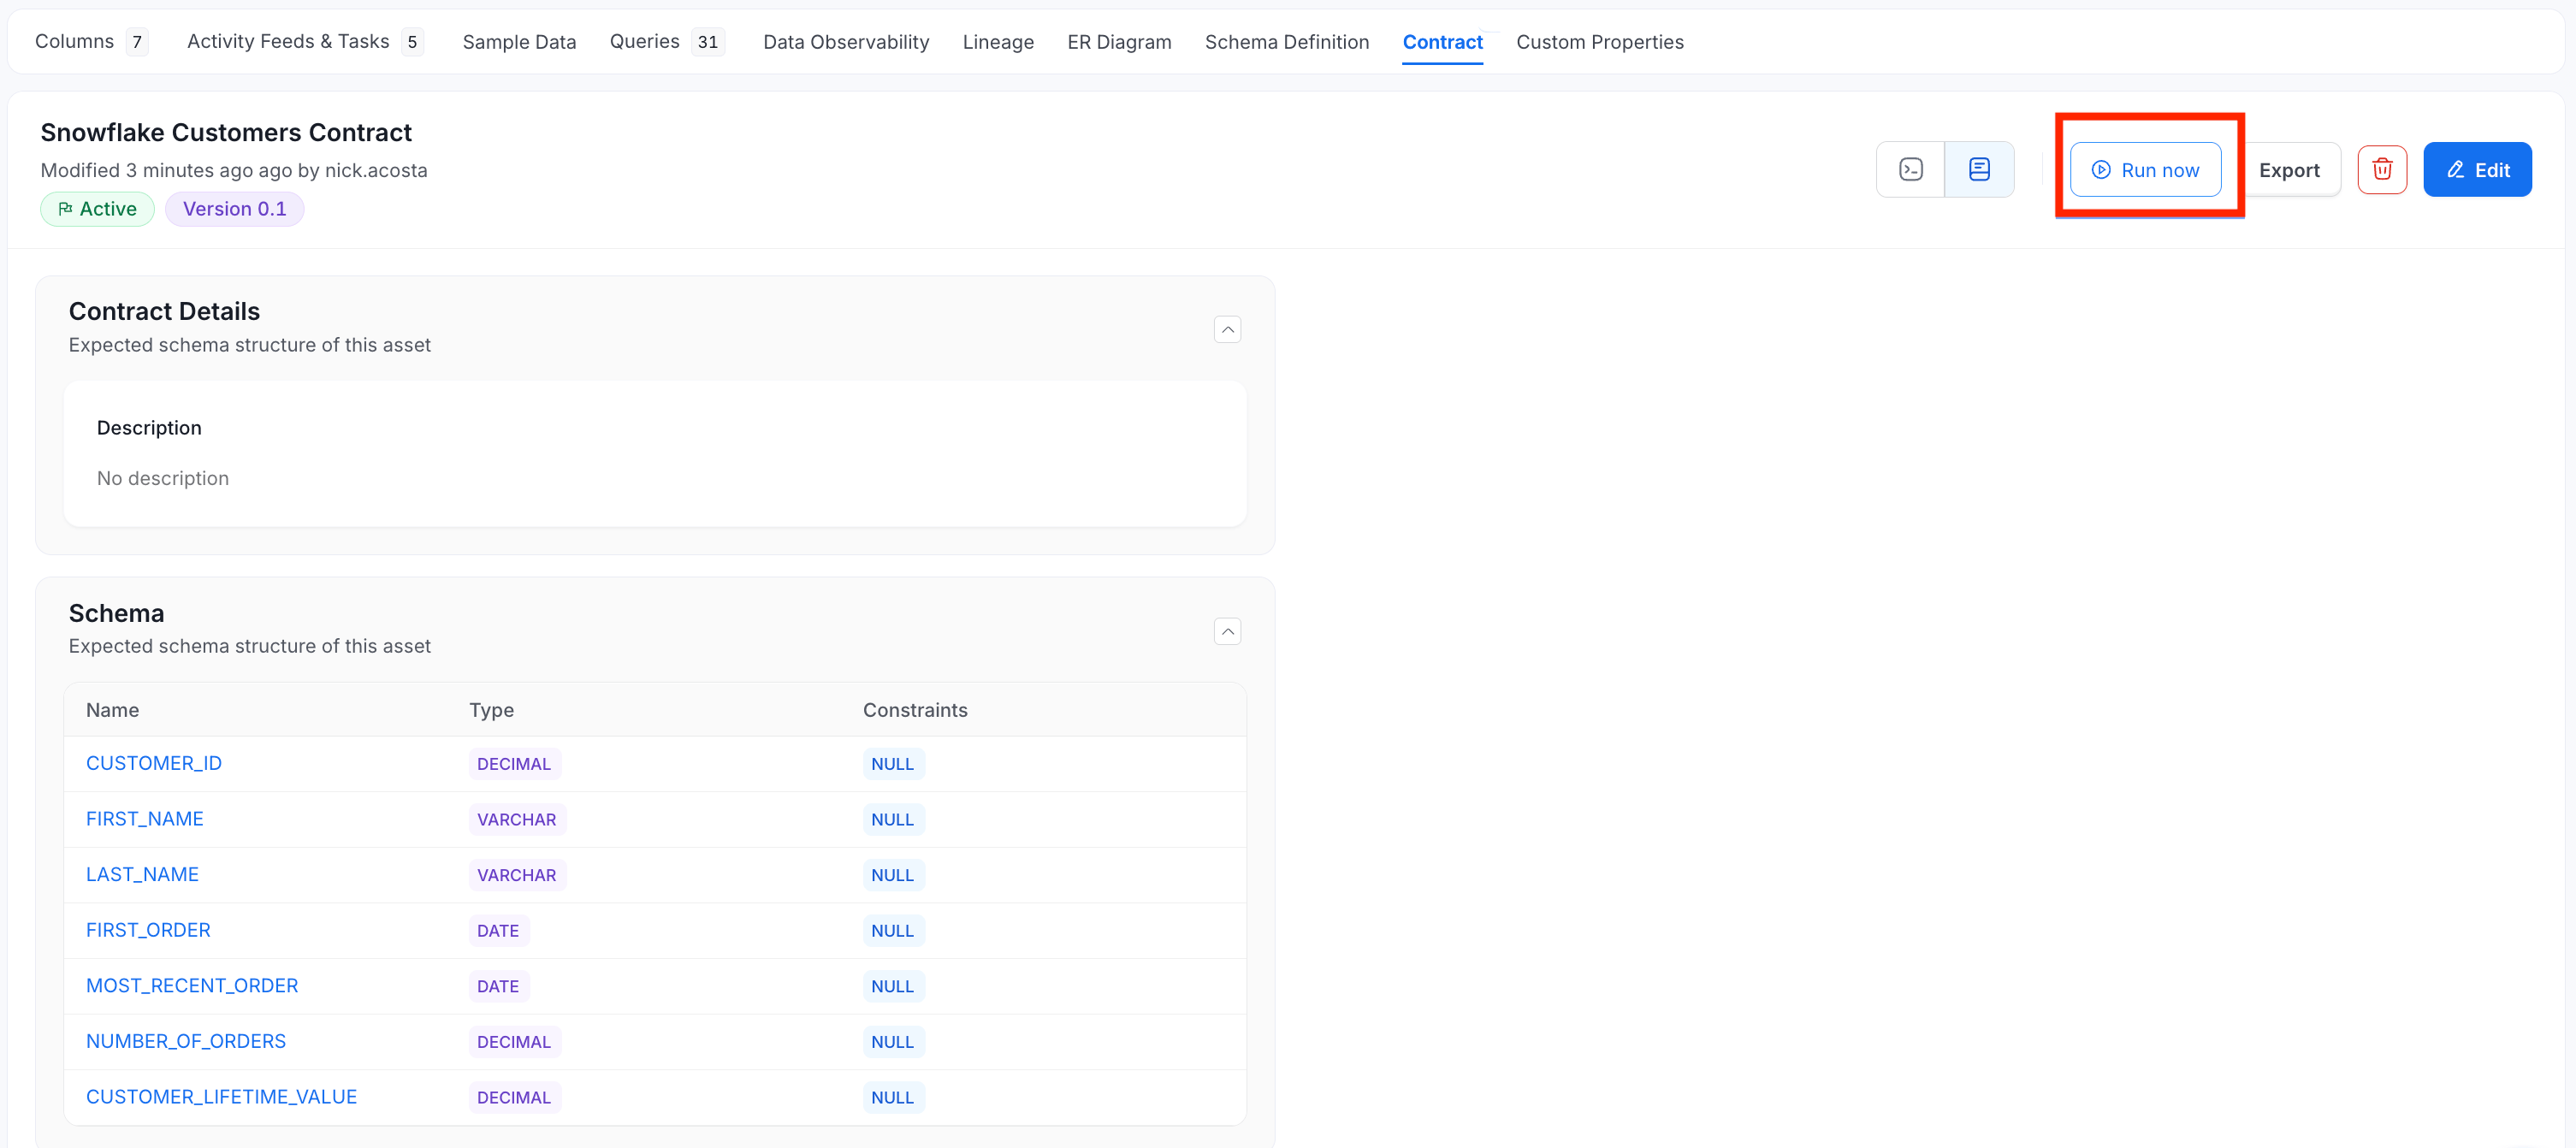This screenshot has width=2576, height=1148.
Task: Click the No description text
Action: pyautogui.click(x=163, y=478)
